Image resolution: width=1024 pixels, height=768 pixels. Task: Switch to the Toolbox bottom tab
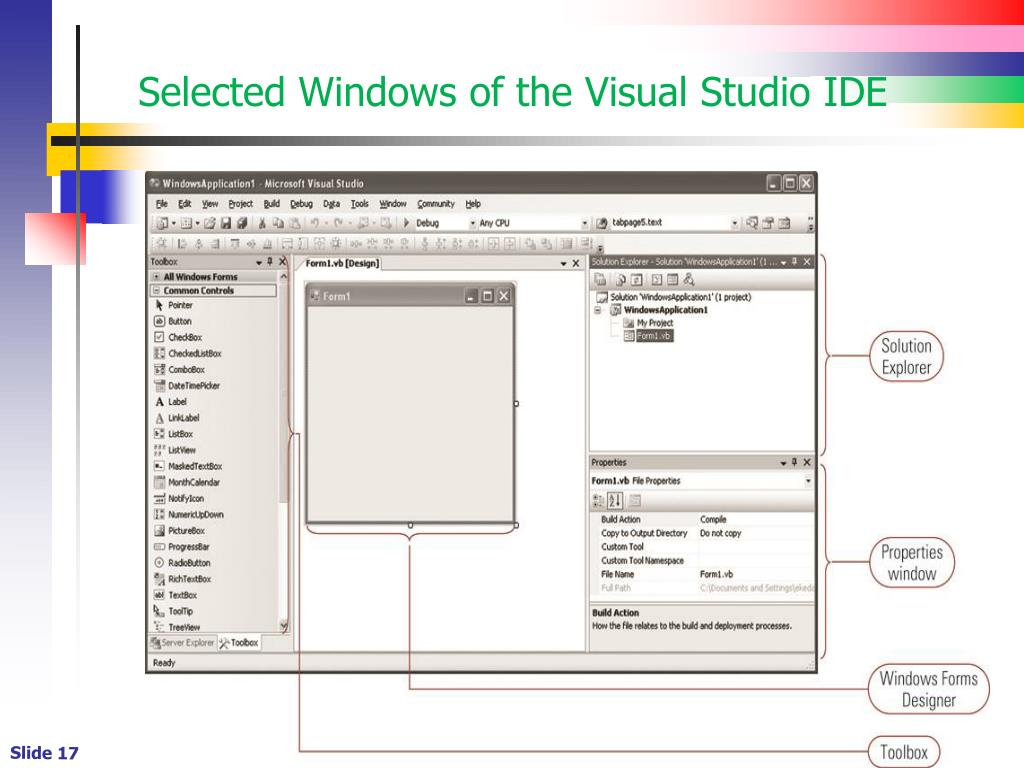click(239, 643)
